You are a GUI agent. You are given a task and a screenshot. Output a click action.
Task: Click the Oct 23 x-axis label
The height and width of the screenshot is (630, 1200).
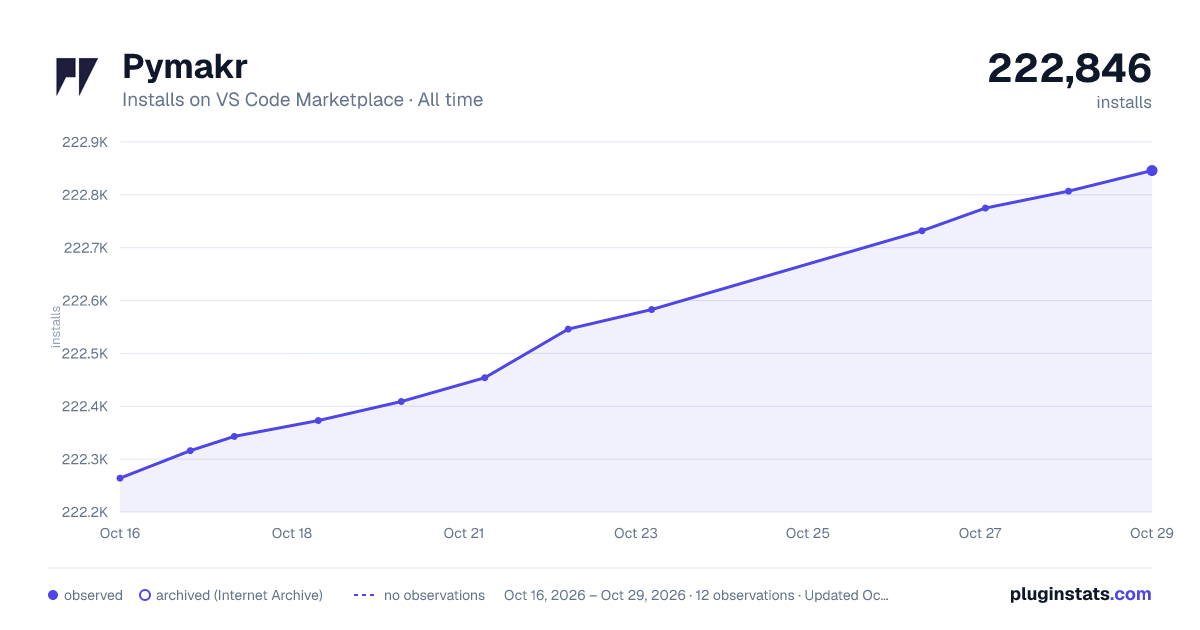pos(636,533)
